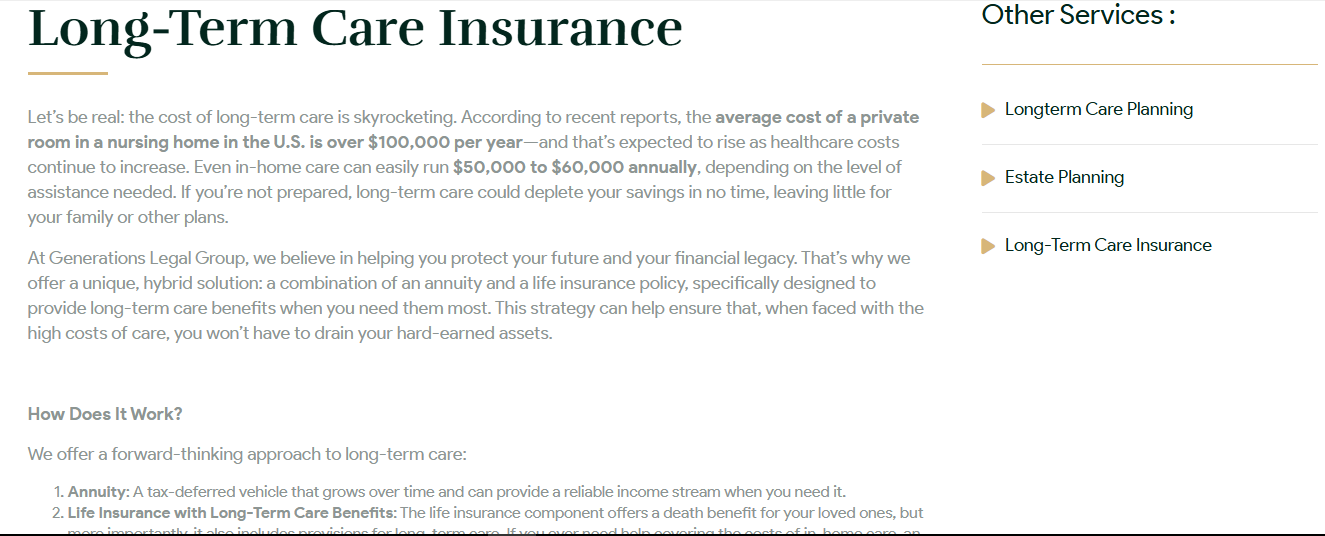Go to the Estate Planning service link
The image size is (1325, 536).
click(1064, 177)
